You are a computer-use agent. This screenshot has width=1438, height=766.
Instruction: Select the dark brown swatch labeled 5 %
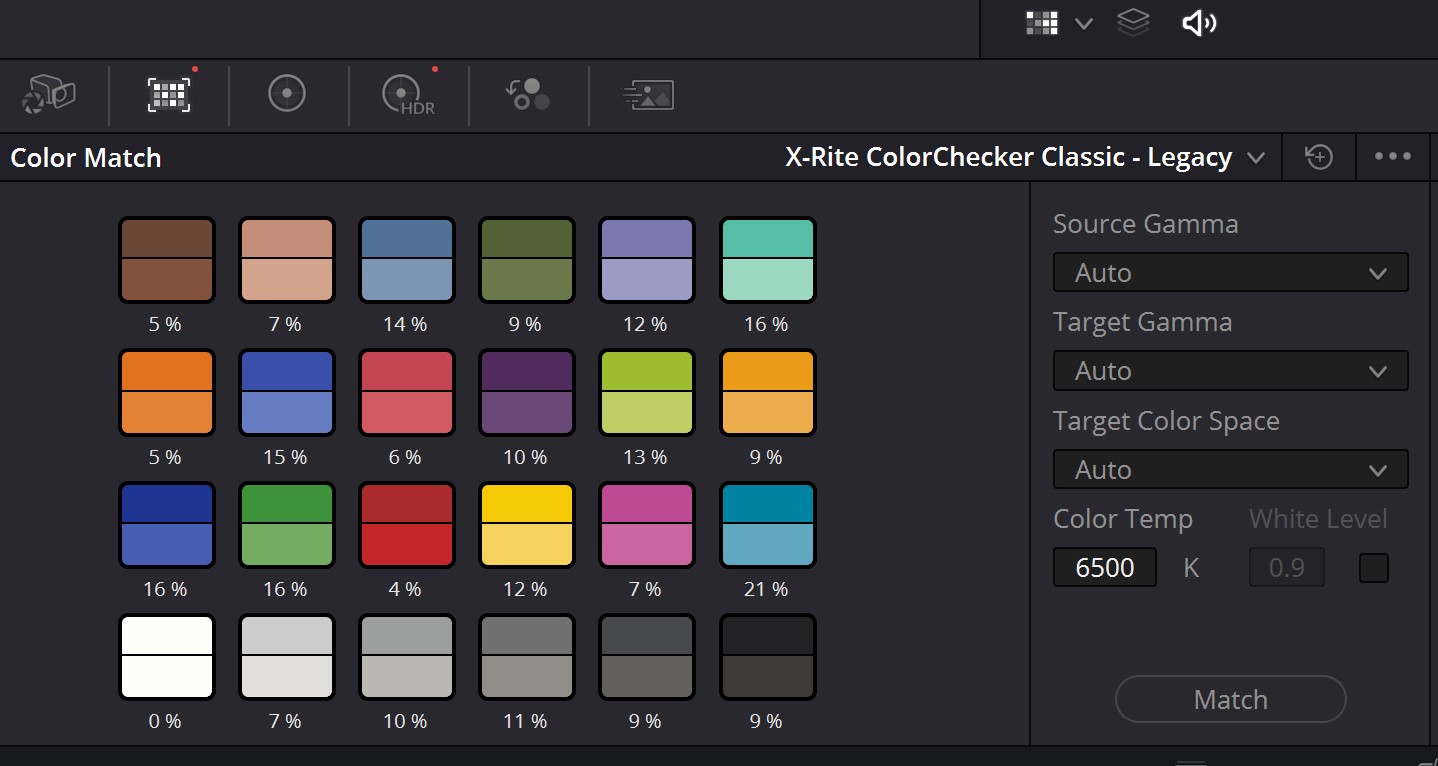[x=167, y=260]
